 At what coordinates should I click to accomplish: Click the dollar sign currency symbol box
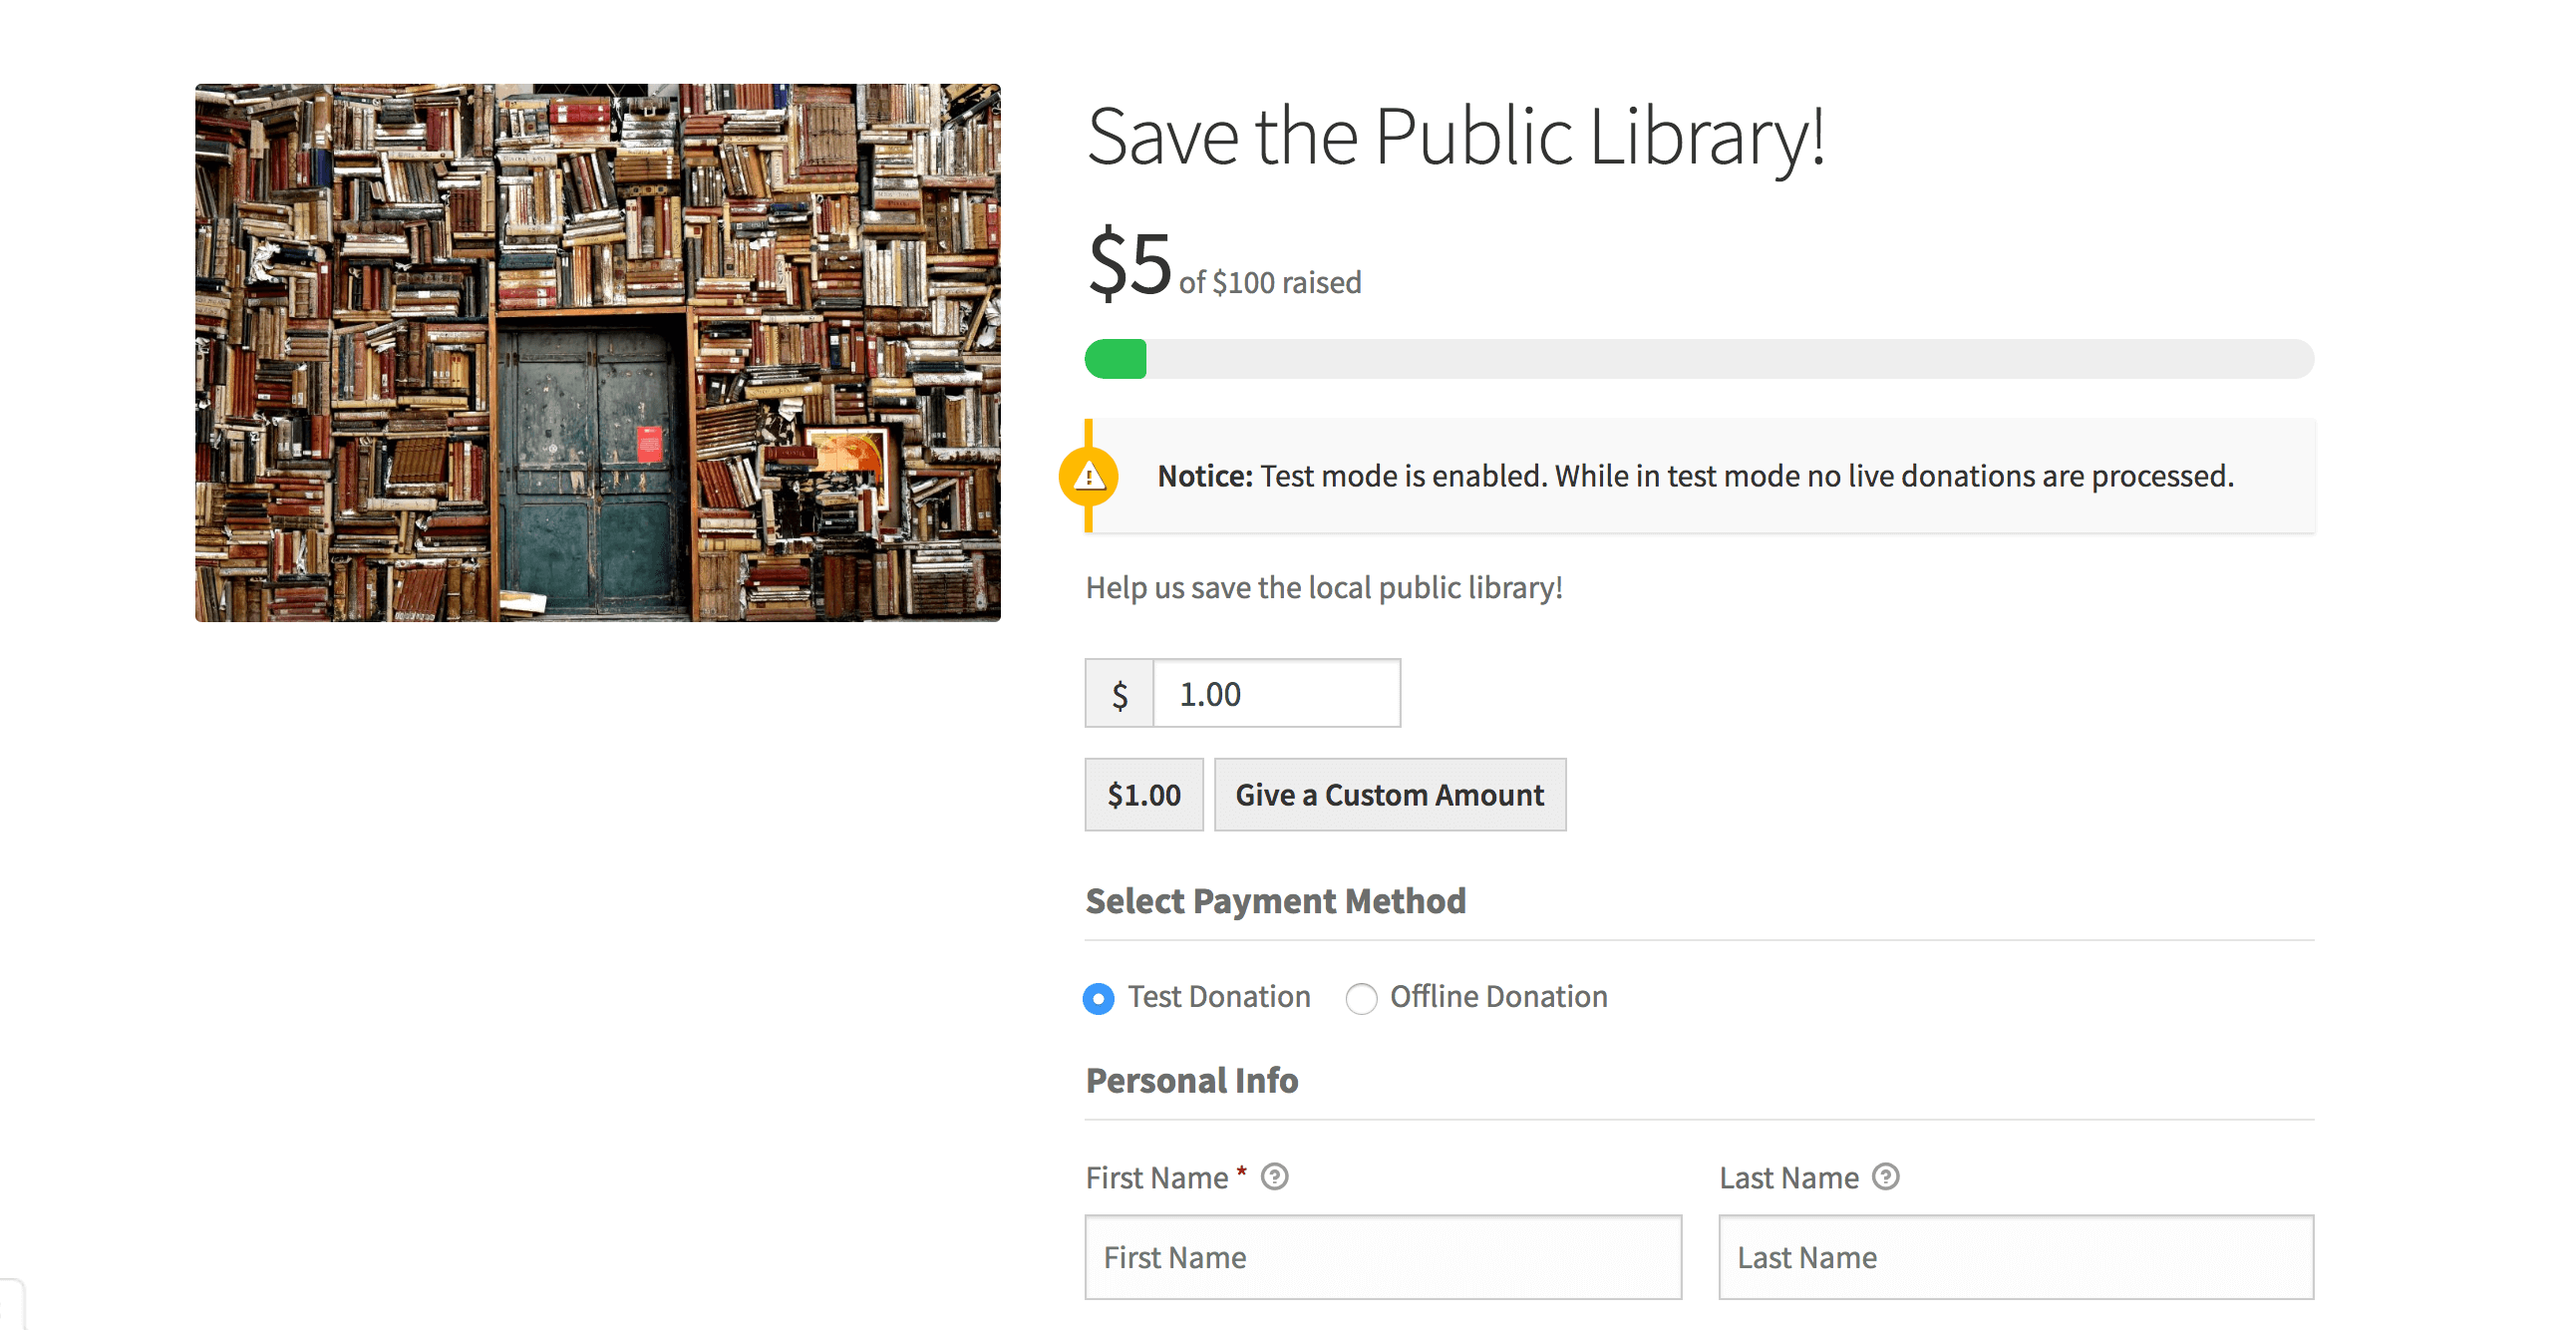(x=1119, y=694)
